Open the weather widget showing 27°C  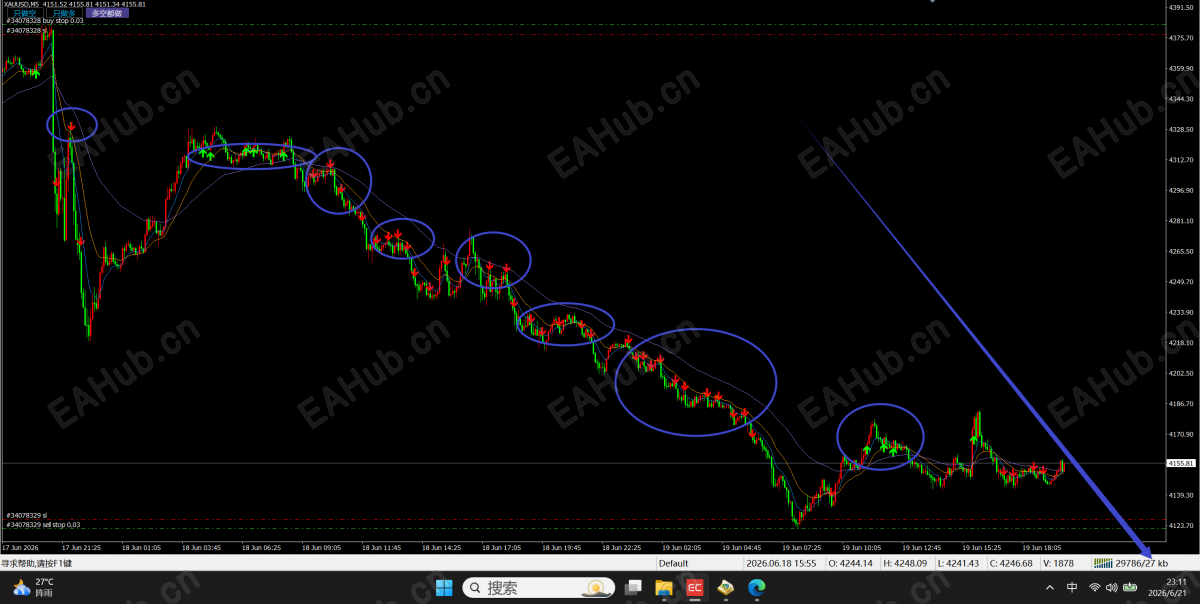(35, 587)
